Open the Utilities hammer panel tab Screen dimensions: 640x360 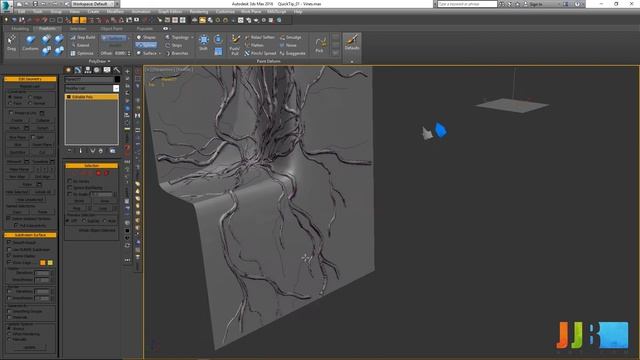coord(117,70)
